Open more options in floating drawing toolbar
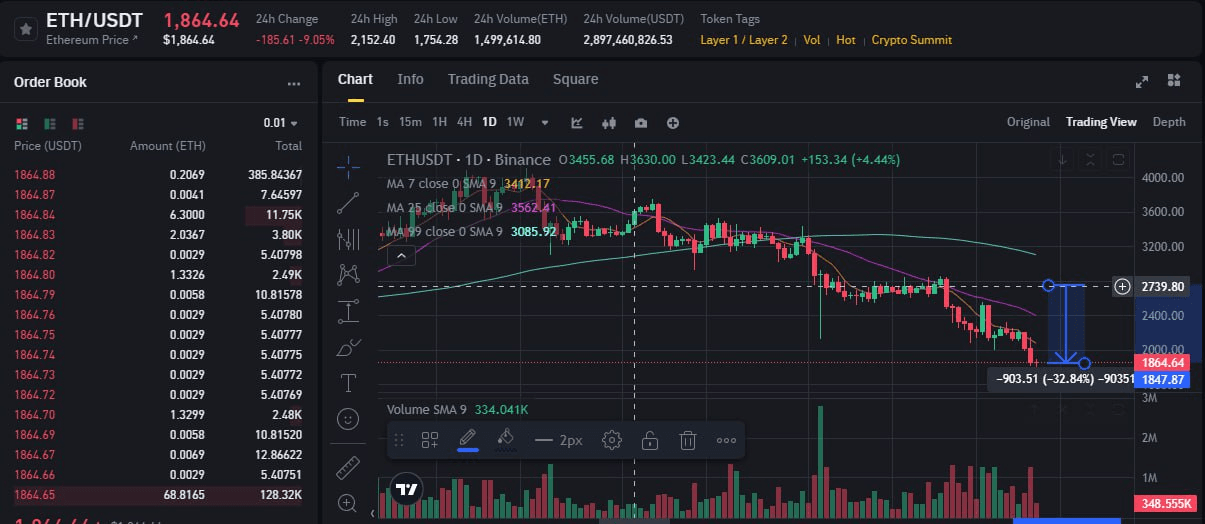 coord(726,439)
